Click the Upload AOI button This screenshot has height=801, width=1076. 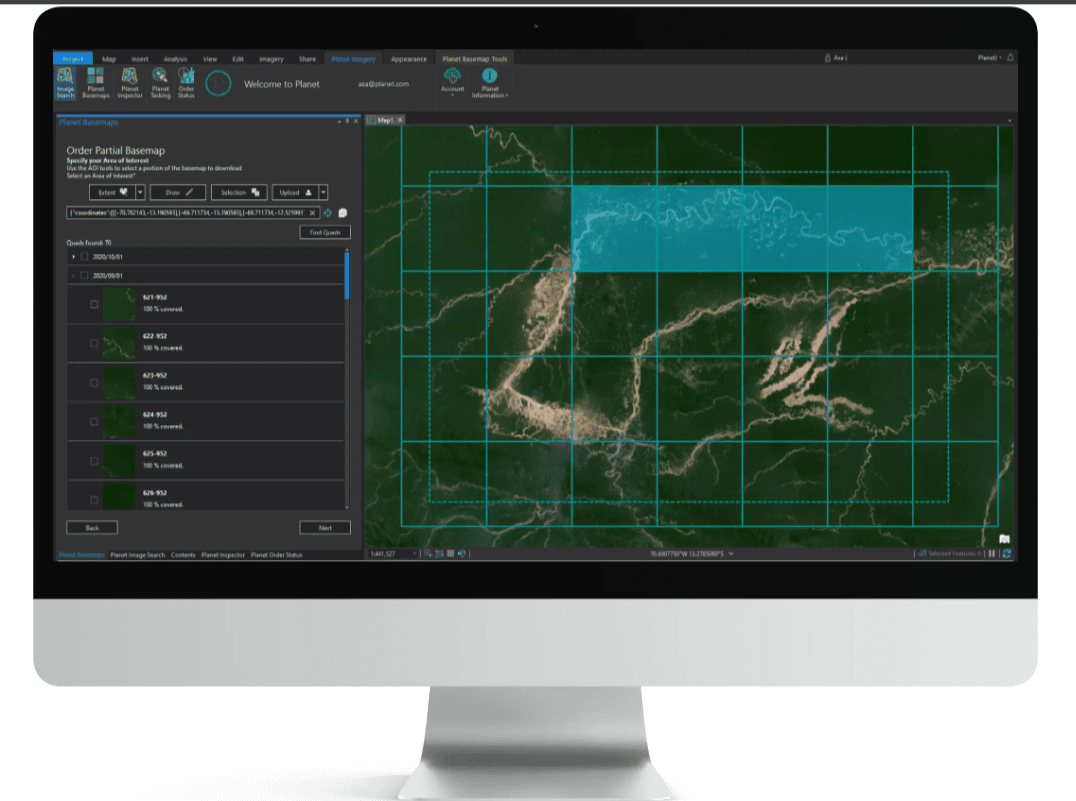click(296, 192)
